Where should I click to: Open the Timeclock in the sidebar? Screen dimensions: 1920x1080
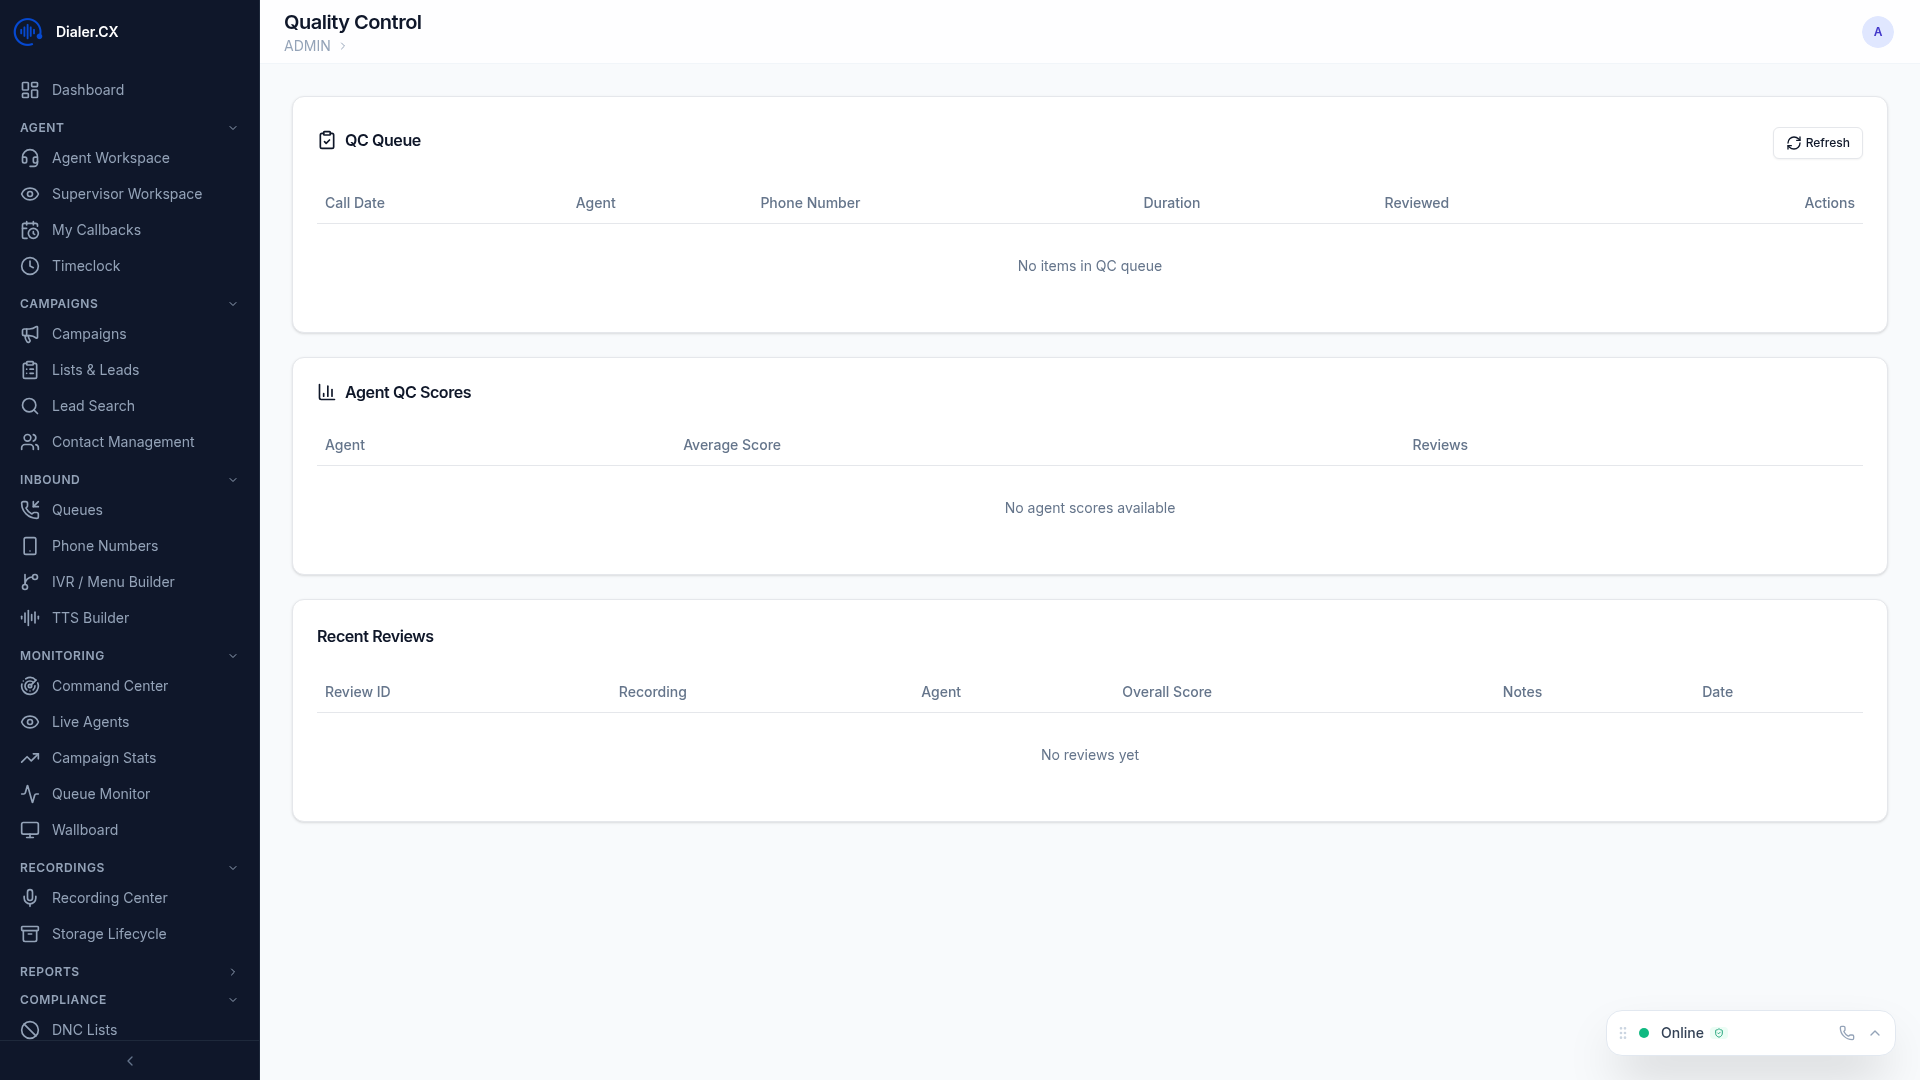86,266
